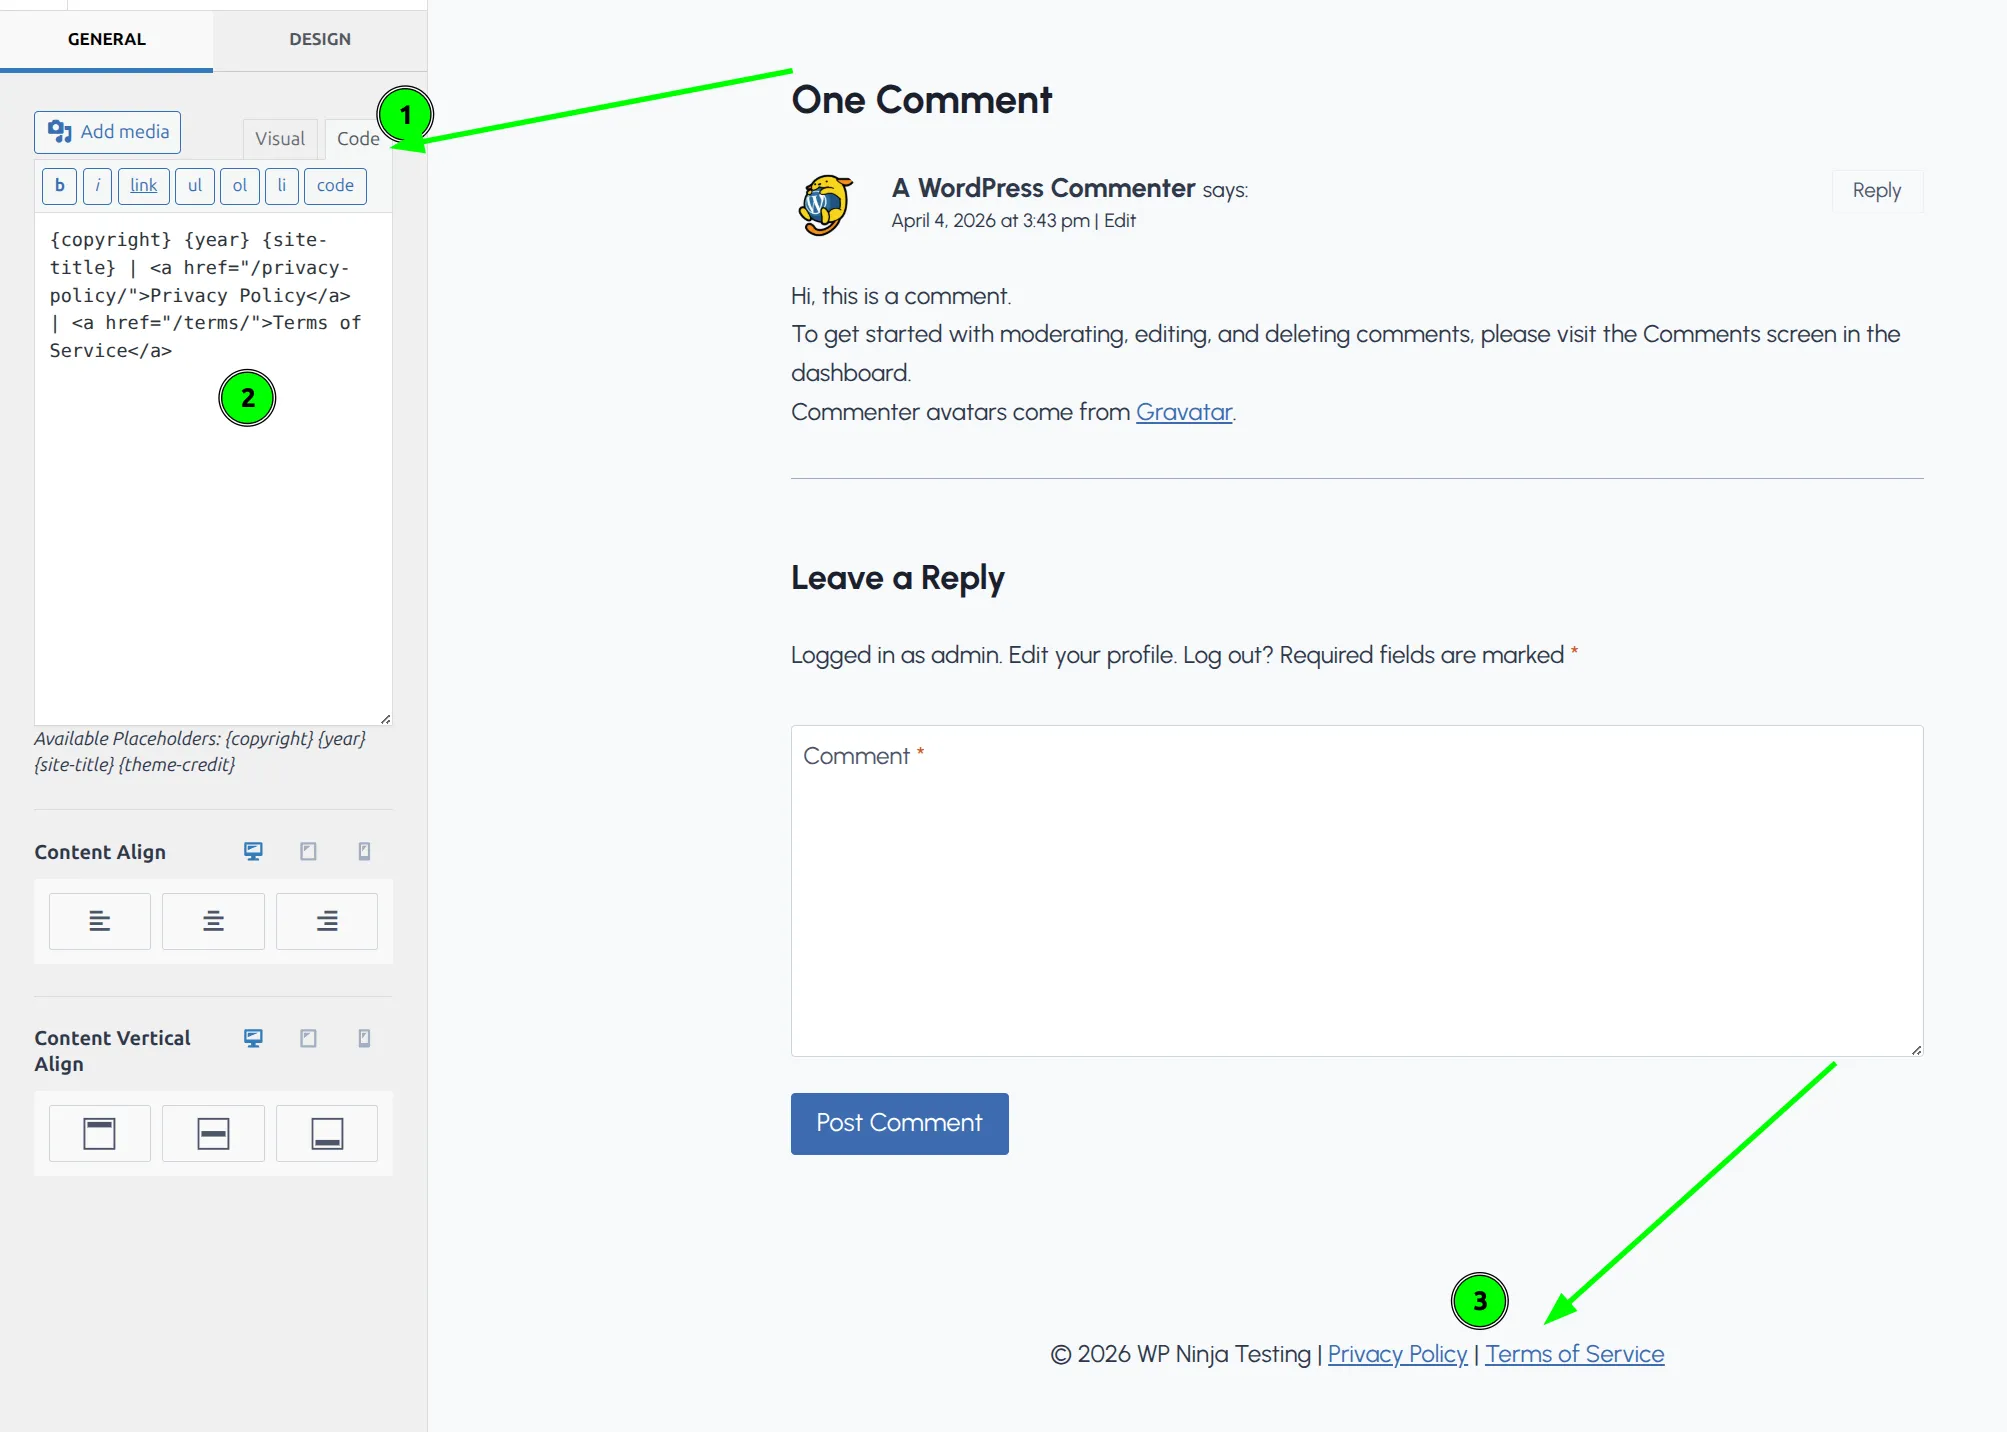Switch to the Visual editor tab
The width and height of the screenshot is (2007, 1432).
tap(279, 138)
